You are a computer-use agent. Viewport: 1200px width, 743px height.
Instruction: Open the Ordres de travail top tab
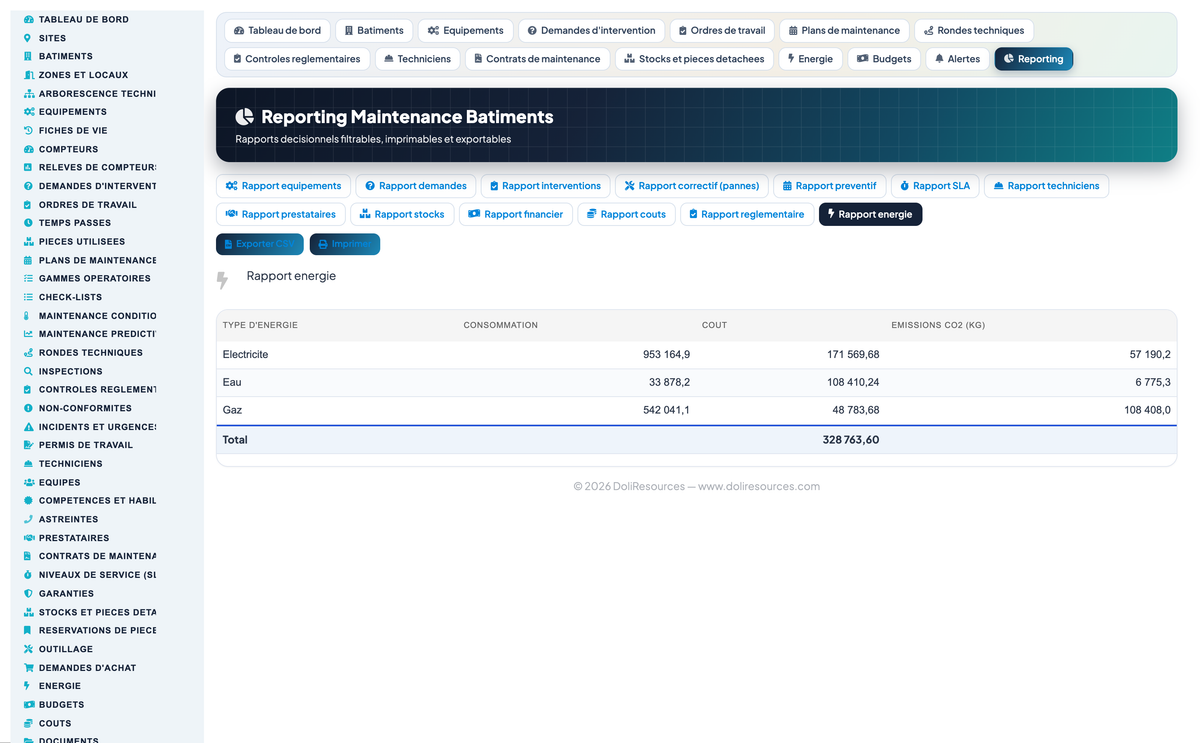click(x=721, y=31)
